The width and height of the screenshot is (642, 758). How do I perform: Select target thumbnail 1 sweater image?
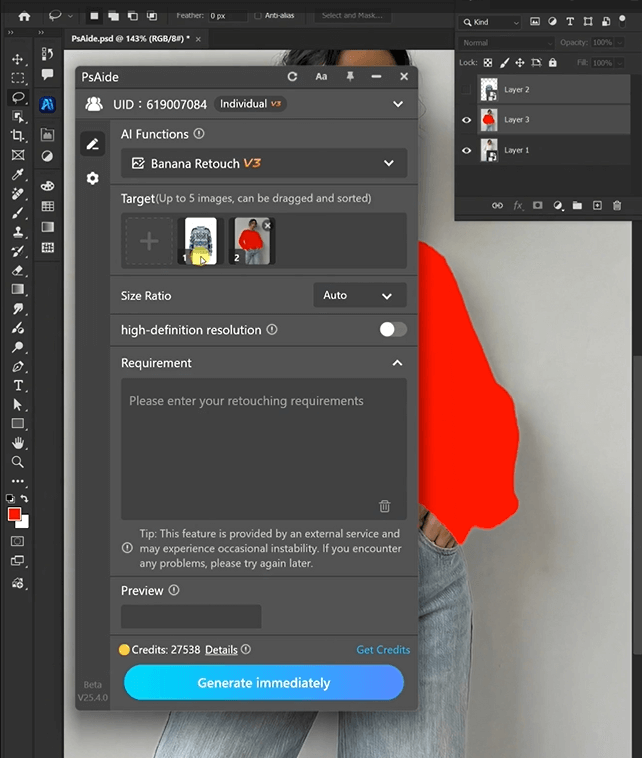(x=201, y=241)
